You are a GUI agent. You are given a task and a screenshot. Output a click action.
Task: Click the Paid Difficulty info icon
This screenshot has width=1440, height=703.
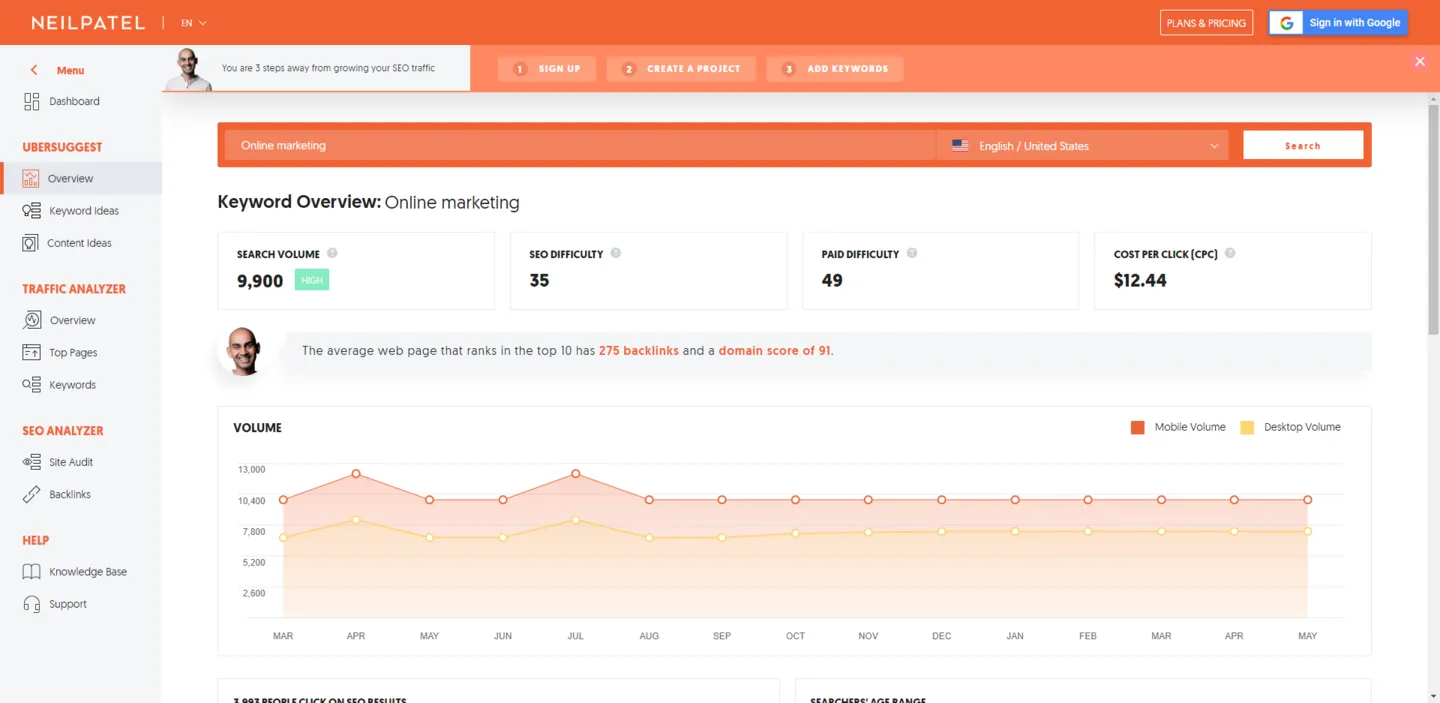coord(912,253)
